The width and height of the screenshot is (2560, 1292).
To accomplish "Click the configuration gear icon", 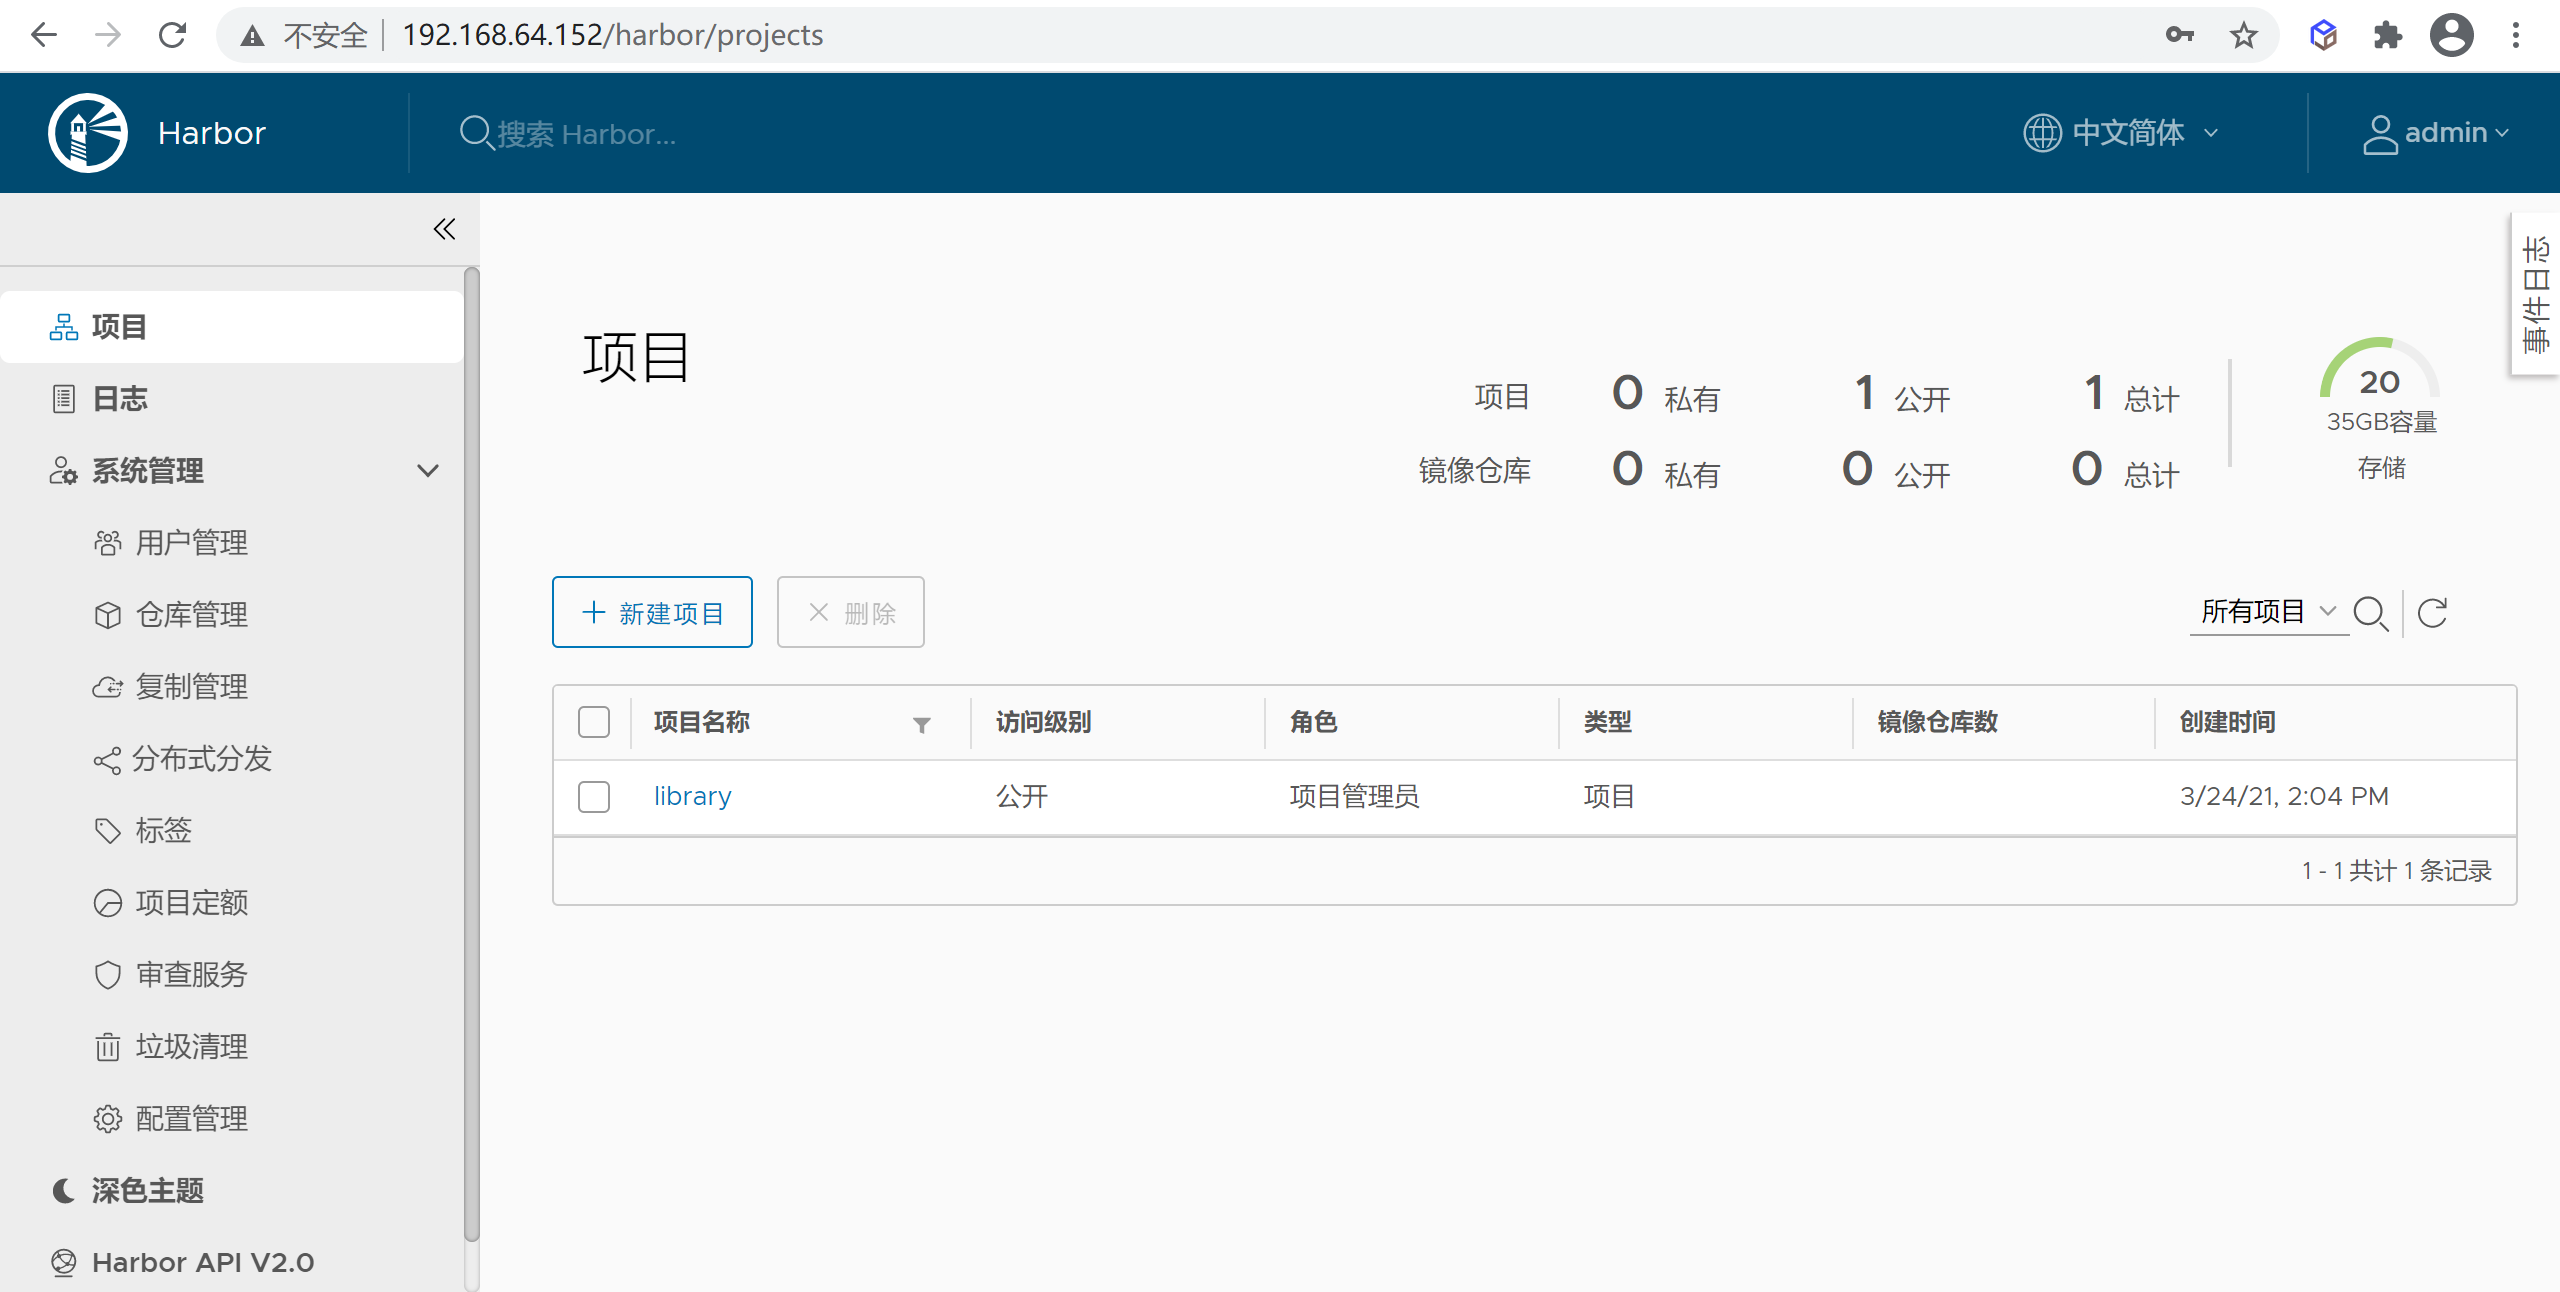I will click(x=108, y=1119).
